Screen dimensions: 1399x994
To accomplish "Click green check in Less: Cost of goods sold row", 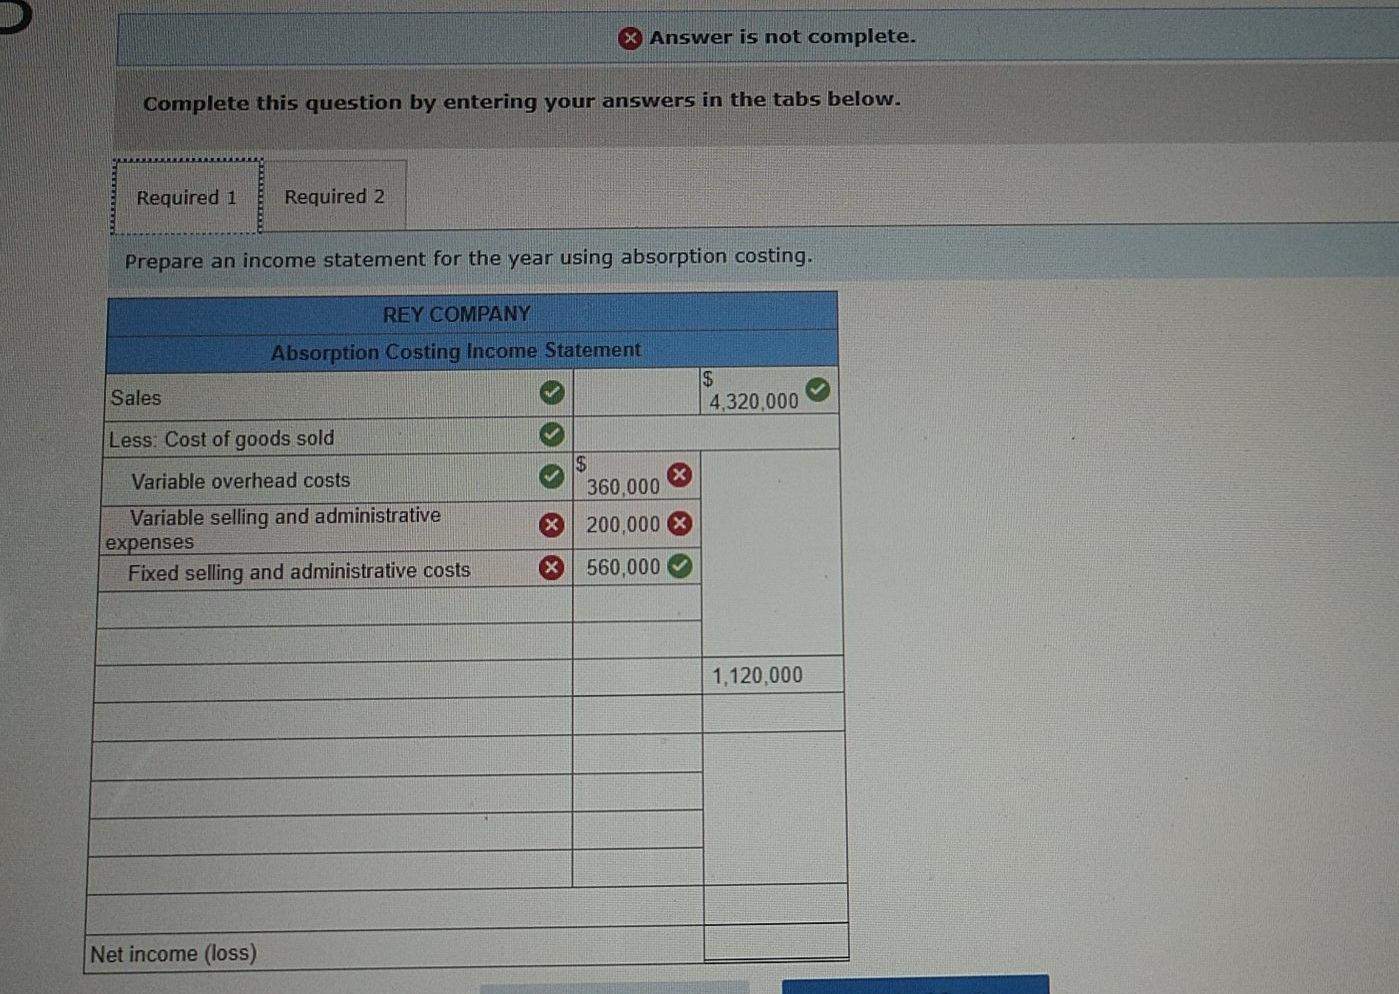I will 551,434.
